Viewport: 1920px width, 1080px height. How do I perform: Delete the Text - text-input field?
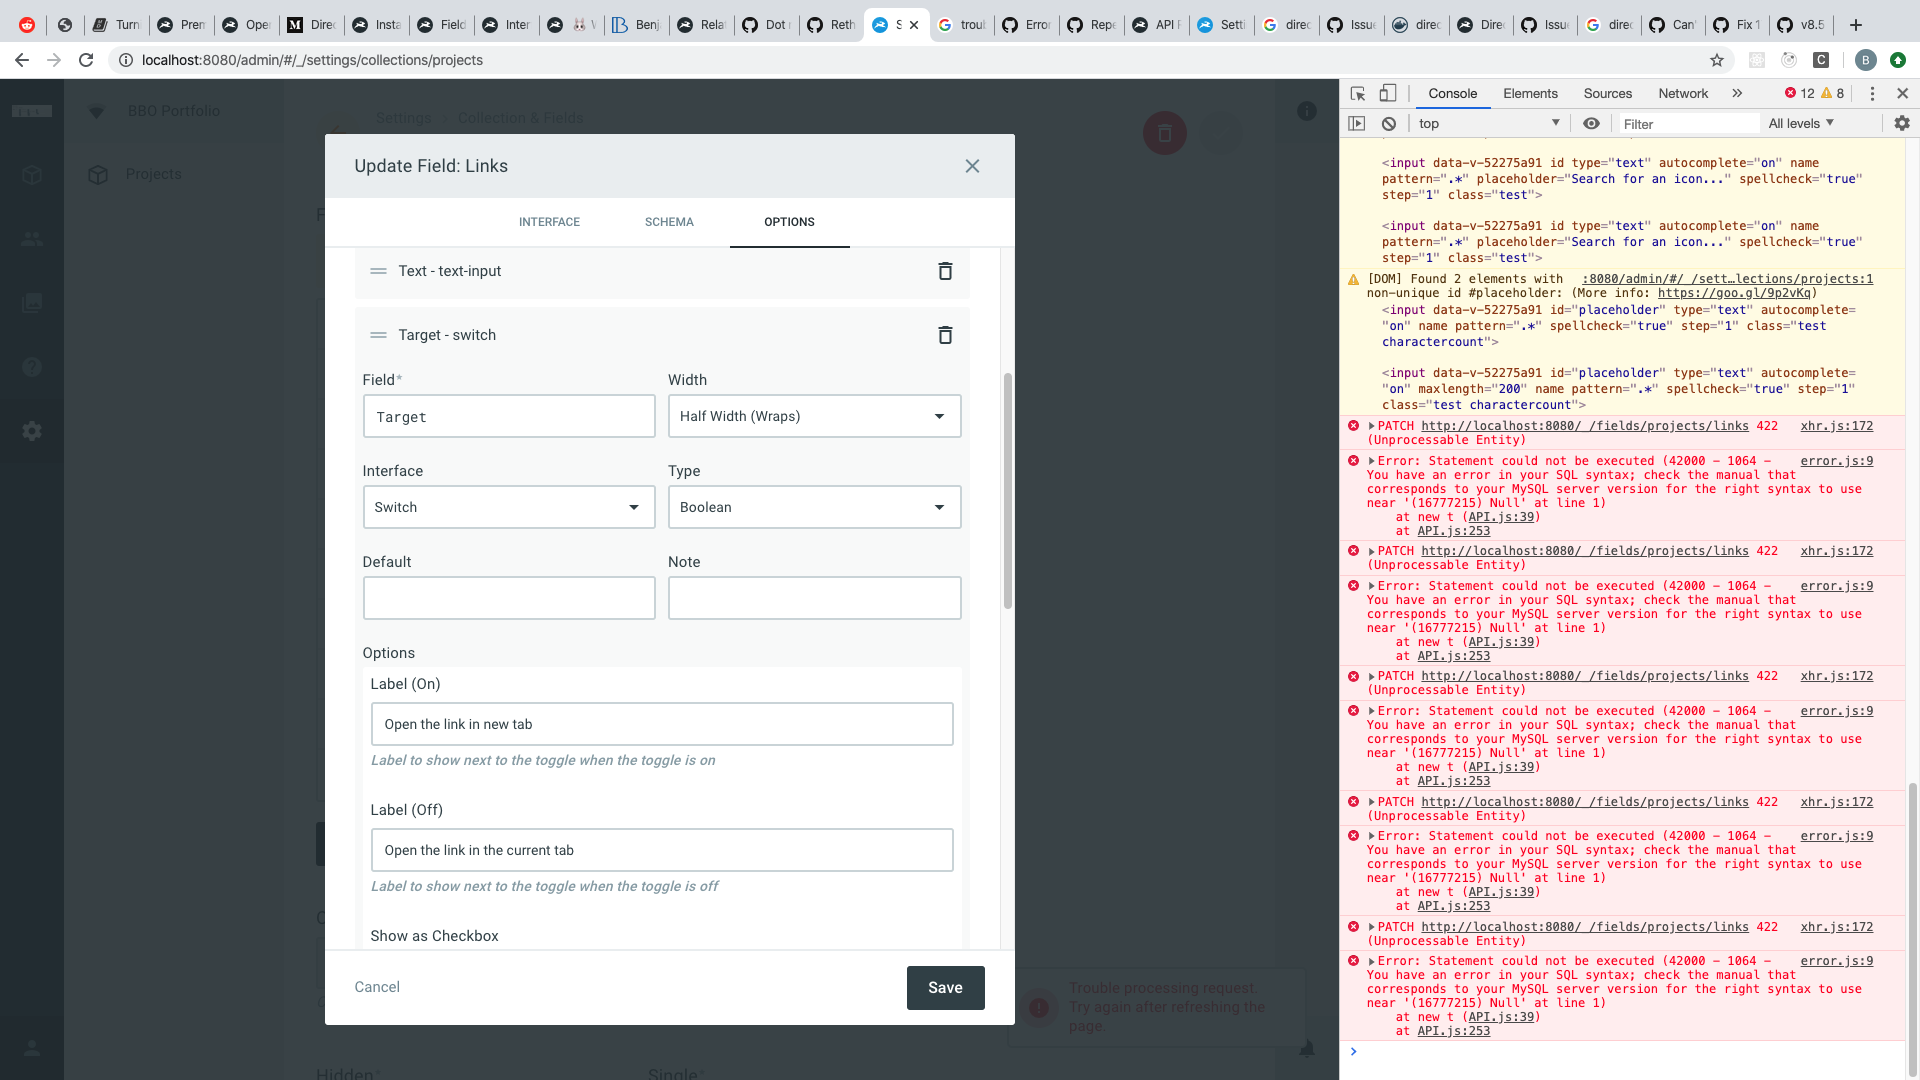click(945, 271)
